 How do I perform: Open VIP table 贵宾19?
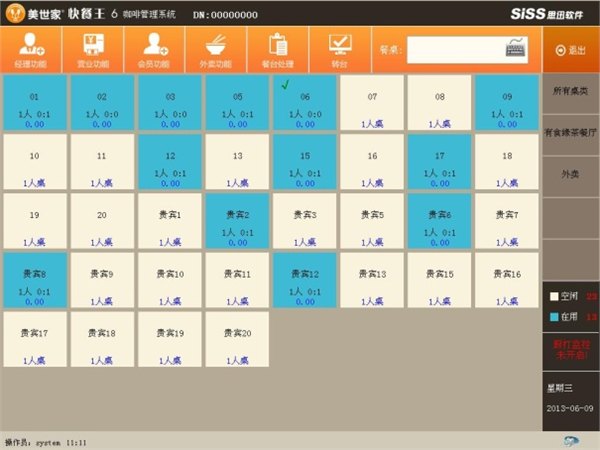click(x=170, y=339)
